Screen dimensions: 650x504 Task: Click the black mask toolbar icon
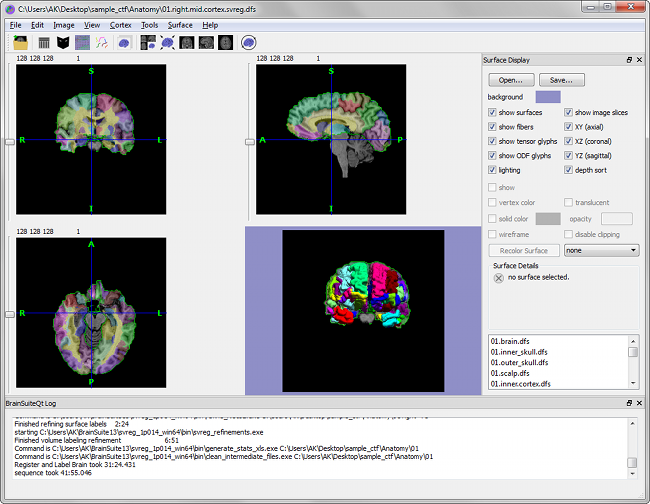pyautogui.click(x=63, y=43)
